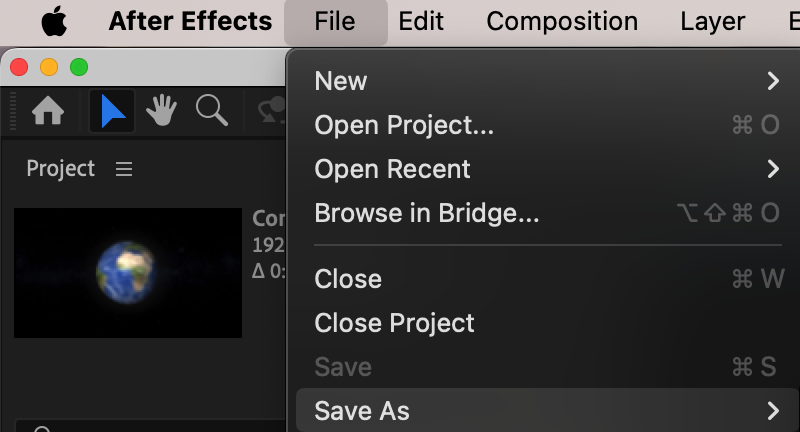This screenshot has height=432, width=800.
Task: Open the Layer menu
Action: 712,21
